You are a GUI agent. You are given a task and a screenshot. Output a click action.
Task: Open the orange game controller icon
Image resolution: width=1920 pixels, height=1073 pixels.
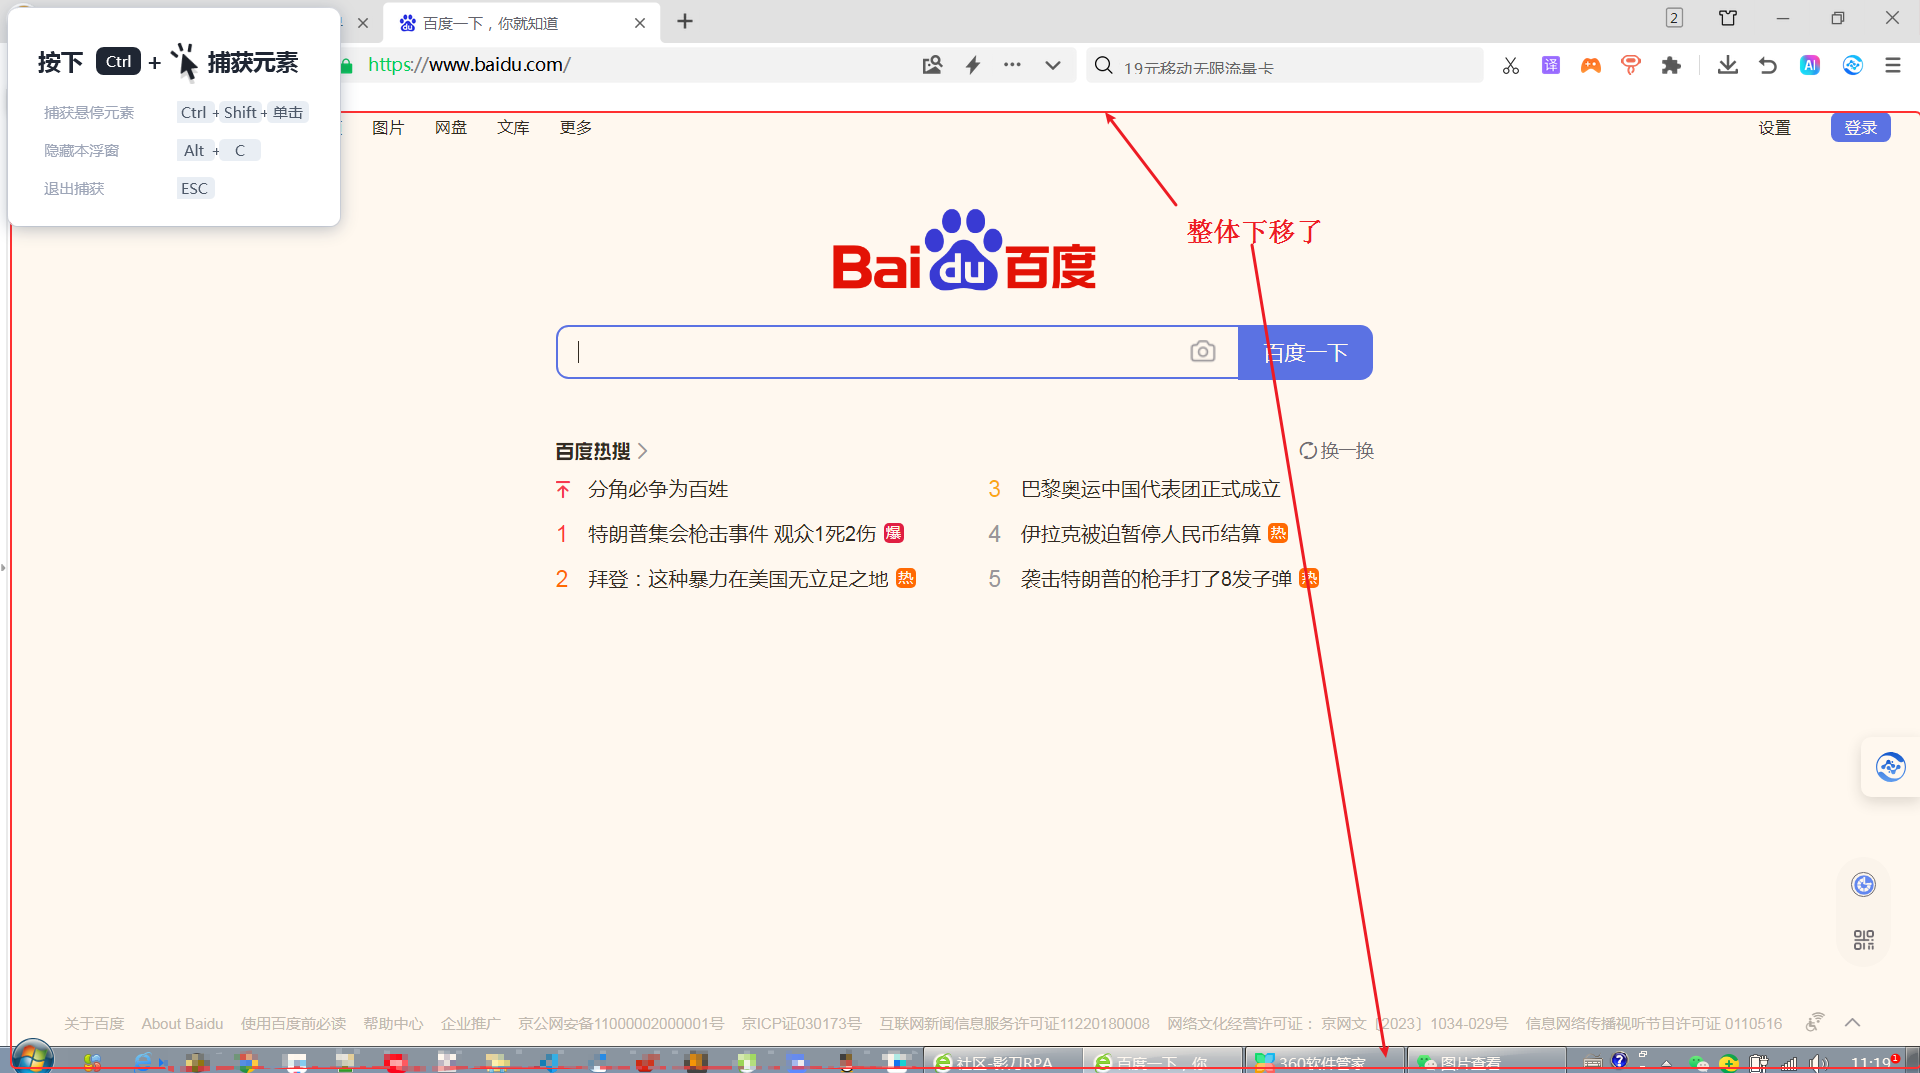click(x=1591, y=66)
